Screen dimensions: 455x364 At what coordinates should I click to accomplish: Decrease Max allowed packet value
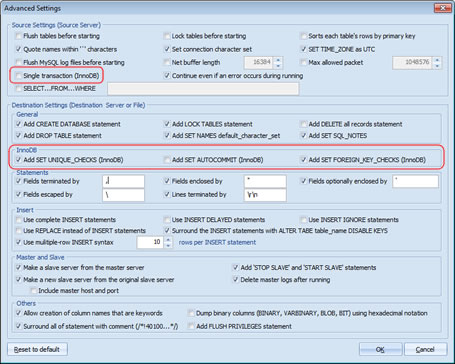click(x=437, y=66)
